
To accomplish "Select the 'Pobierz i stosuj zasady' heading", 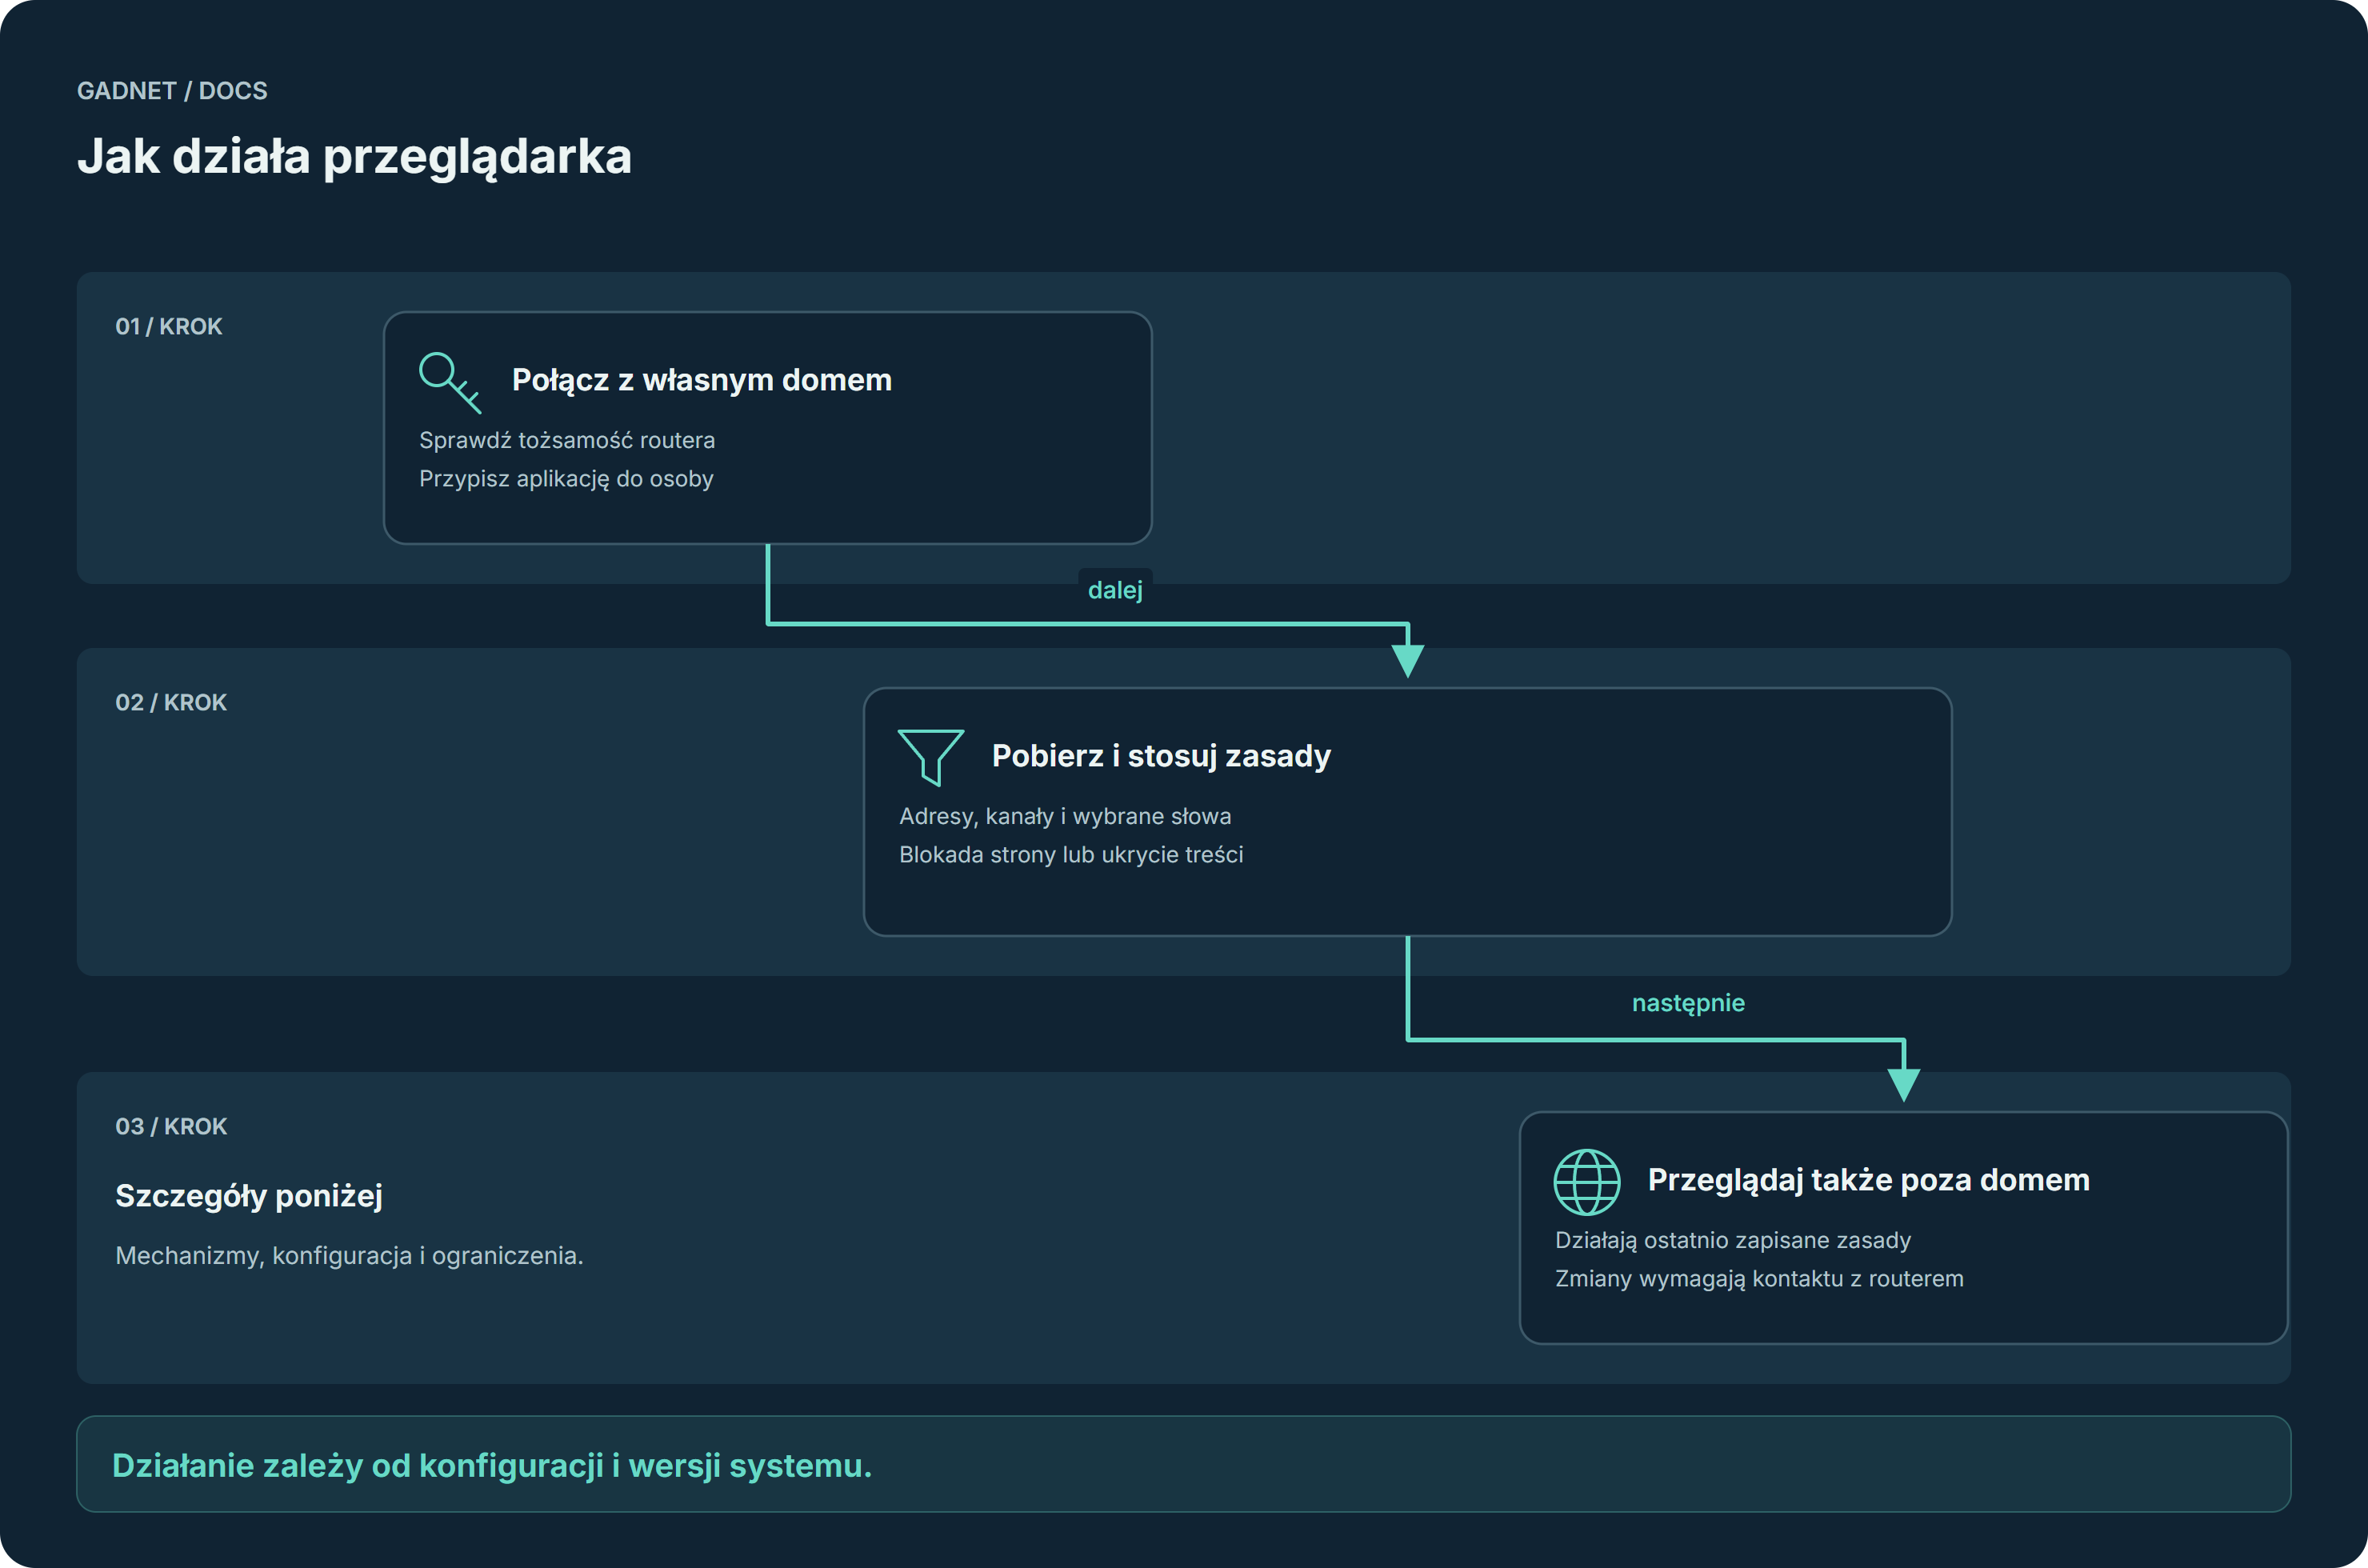I will pyautogui.click(x=1161, y=756).
